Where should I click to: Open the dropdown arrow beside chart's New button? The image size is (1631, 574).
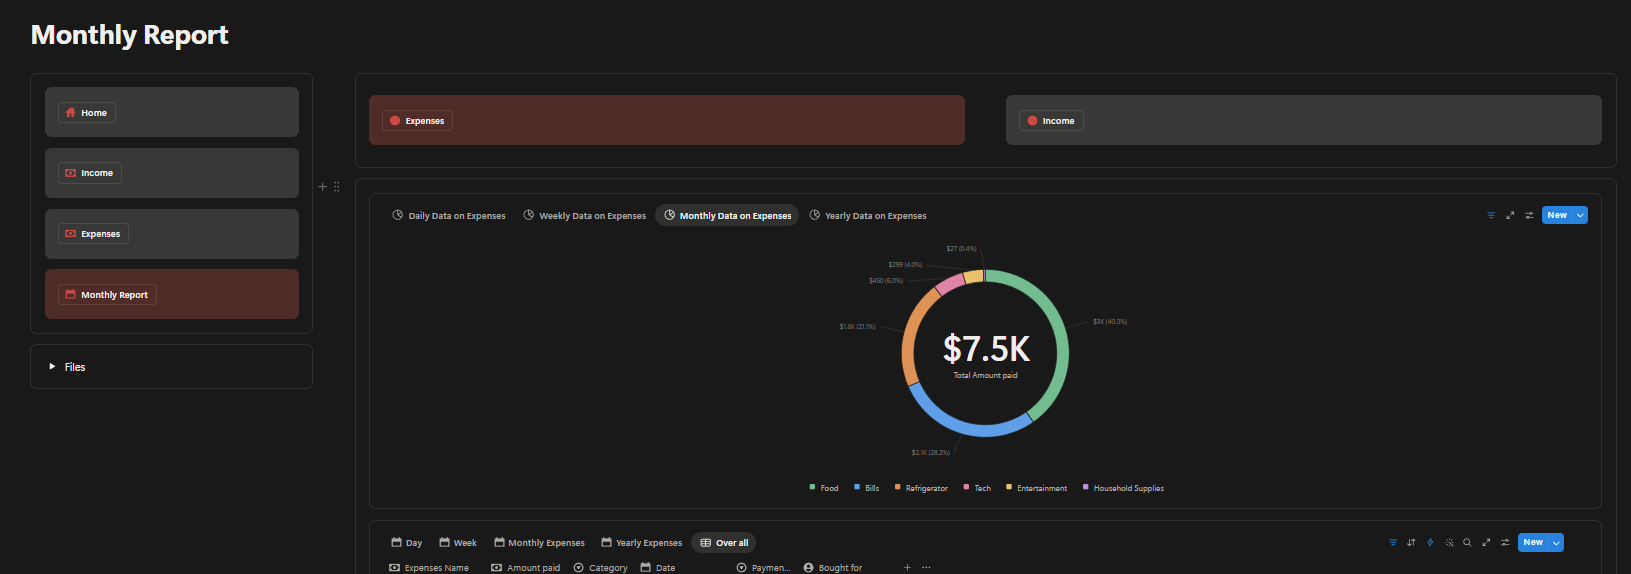click(1580, 216)
